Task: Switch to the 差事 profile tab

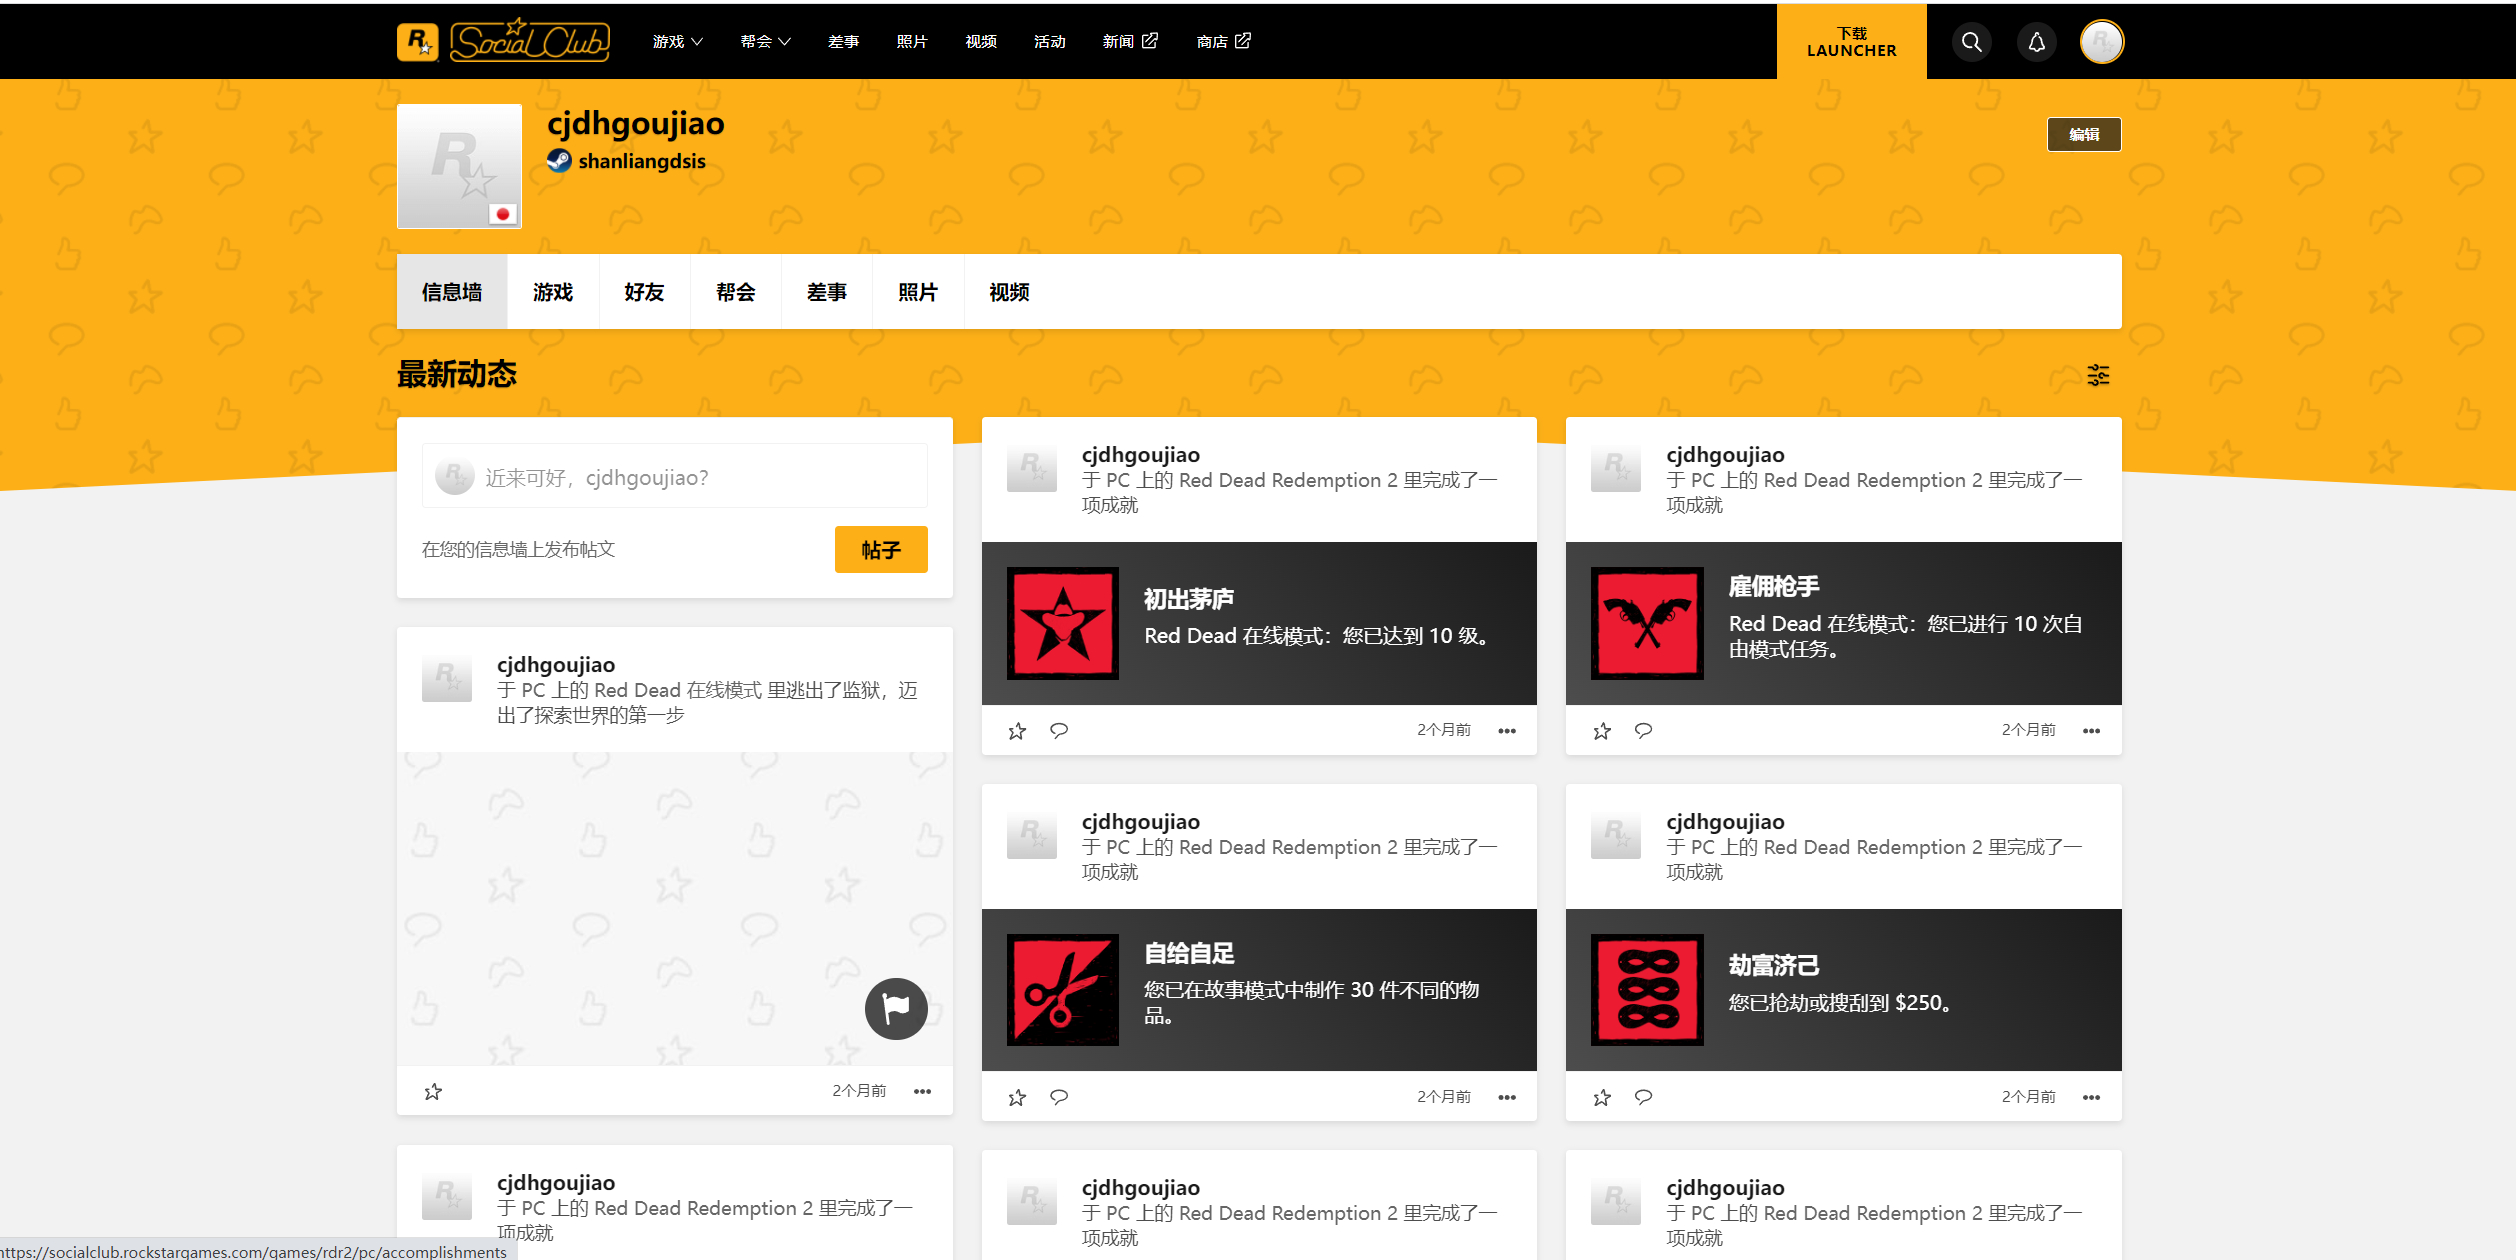Action: tap(827, 292)
